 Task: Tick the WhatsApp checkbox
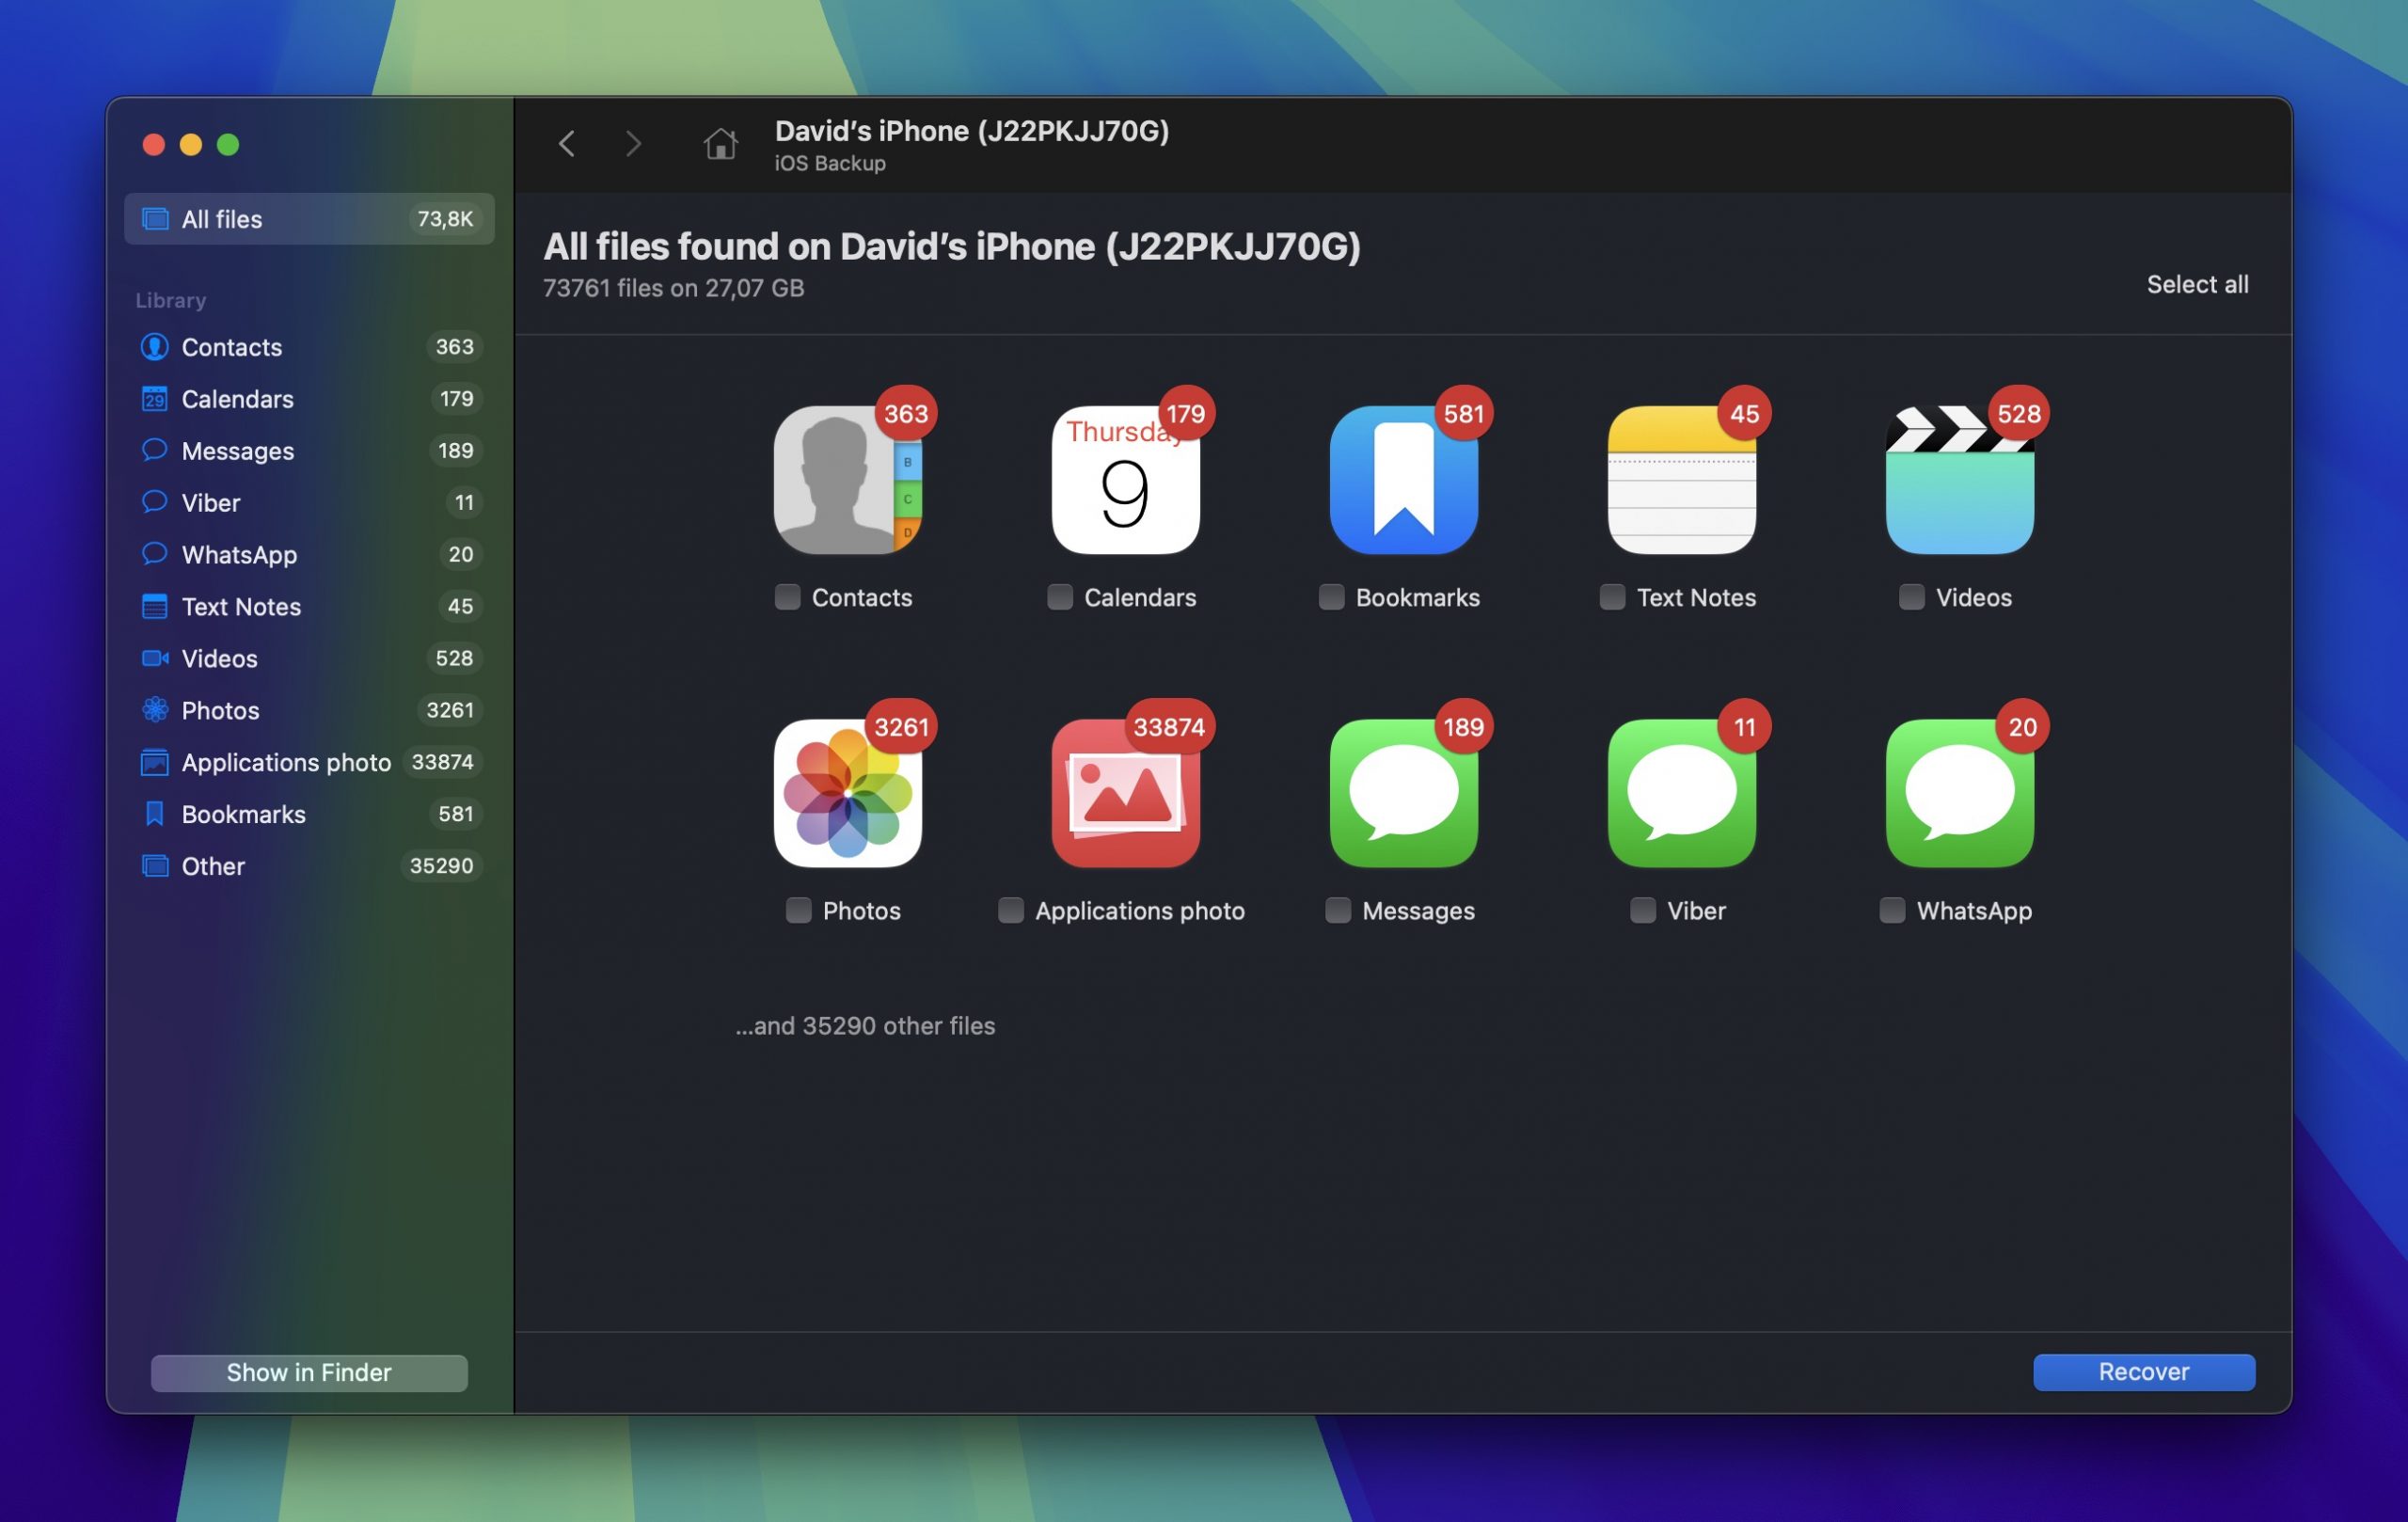coord(1892,910)
